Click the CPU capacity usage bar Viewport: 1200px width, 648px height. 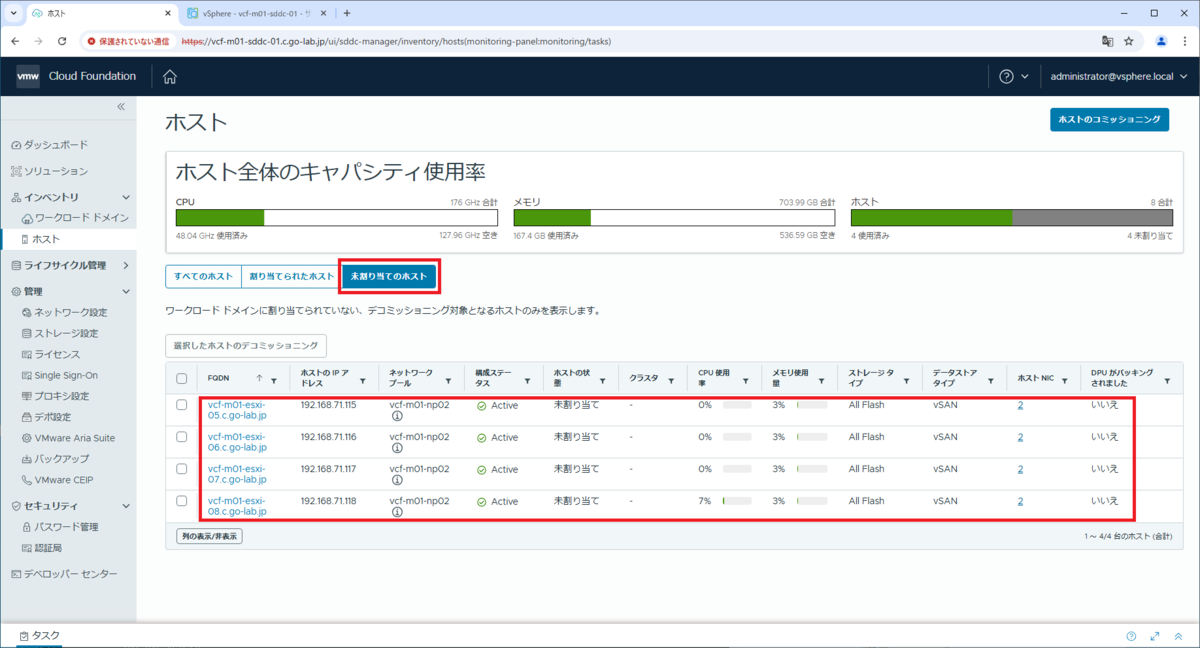pos(337,217)
